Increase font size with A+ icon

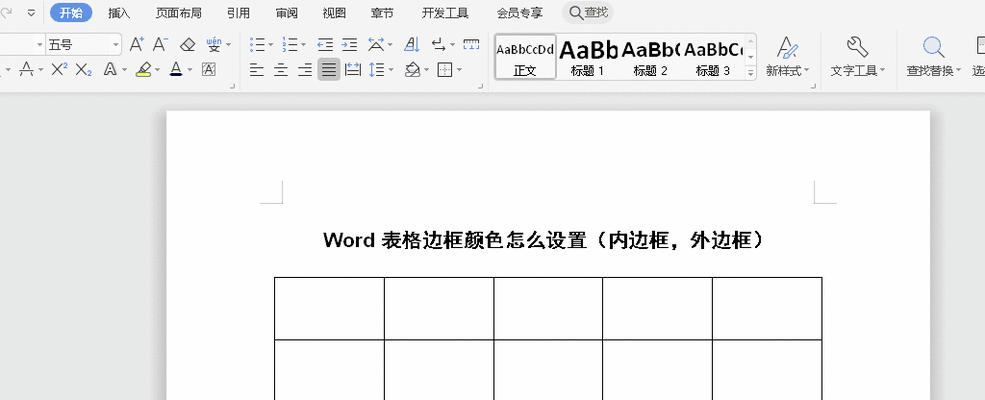(136, 45)
